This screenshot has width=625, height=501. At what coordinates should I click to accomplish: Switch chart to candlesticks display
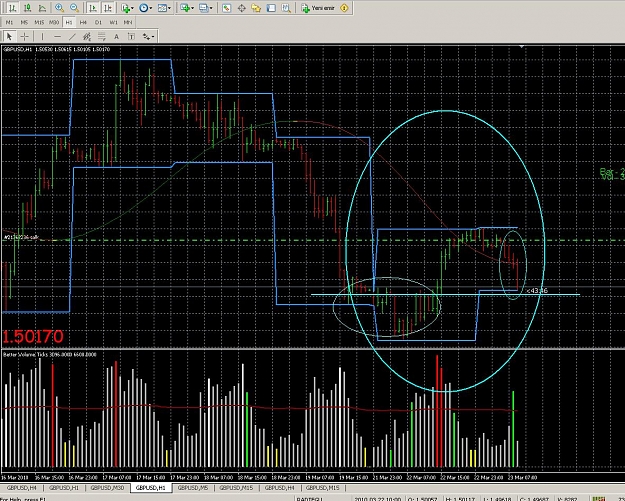[x=27, y=8]
